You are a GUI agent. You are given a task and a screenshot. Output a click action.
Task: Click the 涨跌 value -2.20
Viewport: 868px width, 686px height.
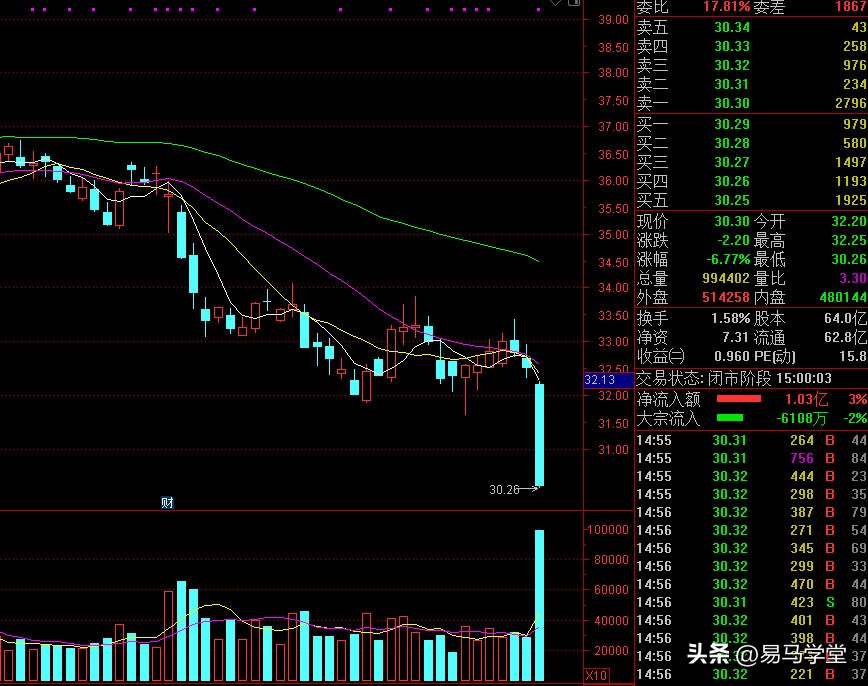[x=733, y=240]
